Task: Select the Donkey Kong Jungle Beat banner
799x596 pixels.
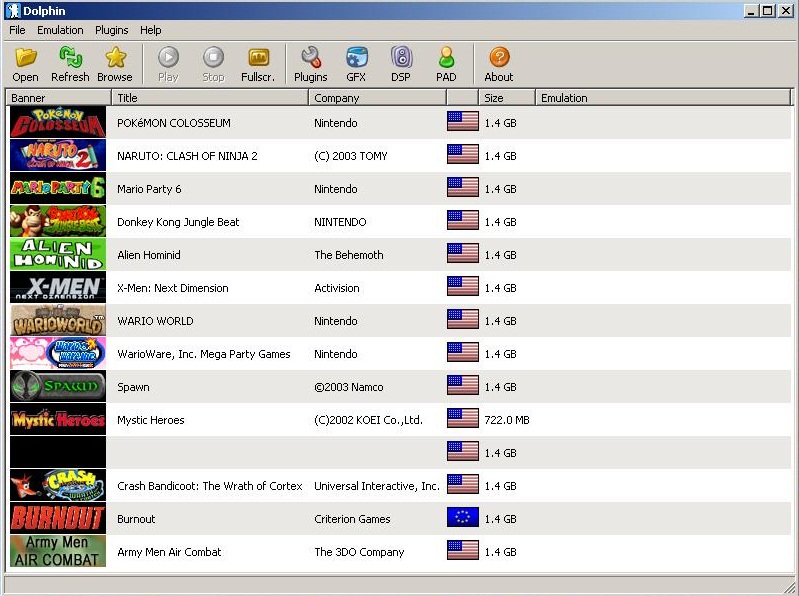Action: (58, 222)
